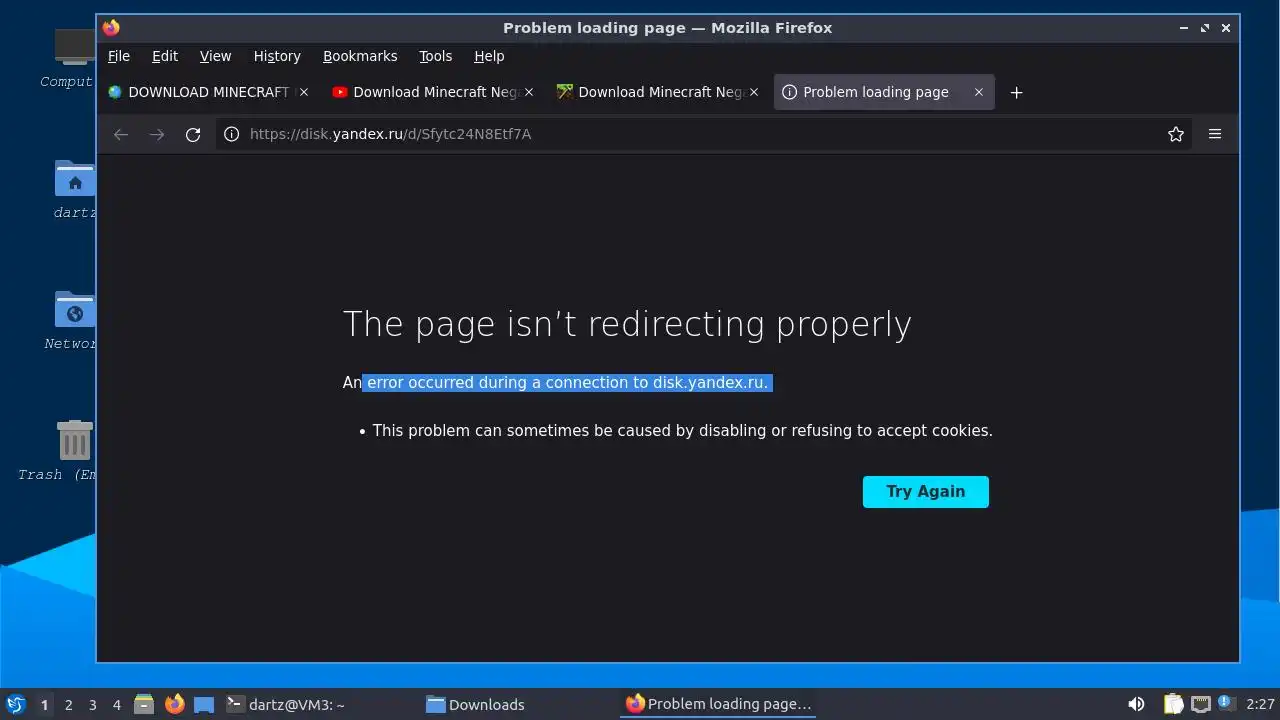
Task: Open the update notifier tray icon
Action: pos(1226,704)
